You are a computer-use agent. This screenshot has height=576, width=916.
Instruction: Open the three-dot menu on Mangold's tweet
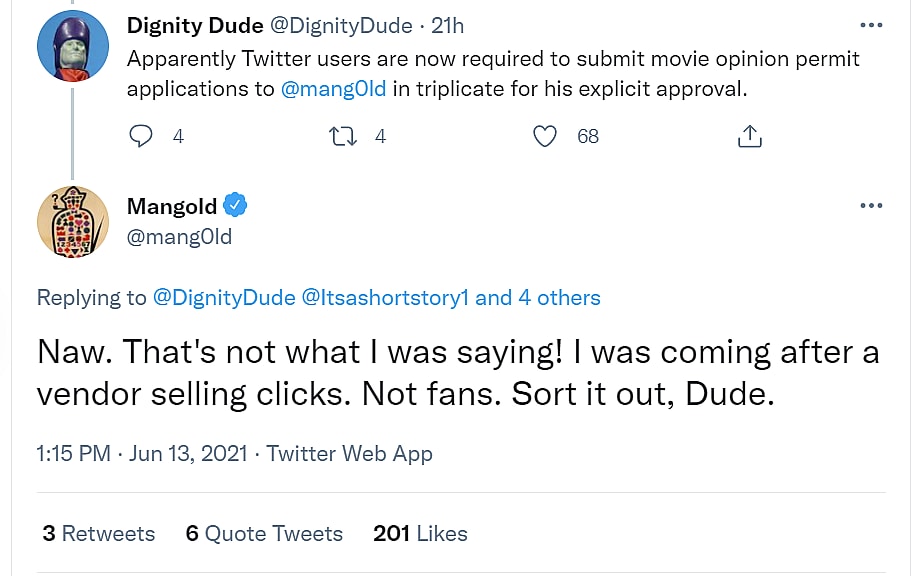tap(871, 206)
